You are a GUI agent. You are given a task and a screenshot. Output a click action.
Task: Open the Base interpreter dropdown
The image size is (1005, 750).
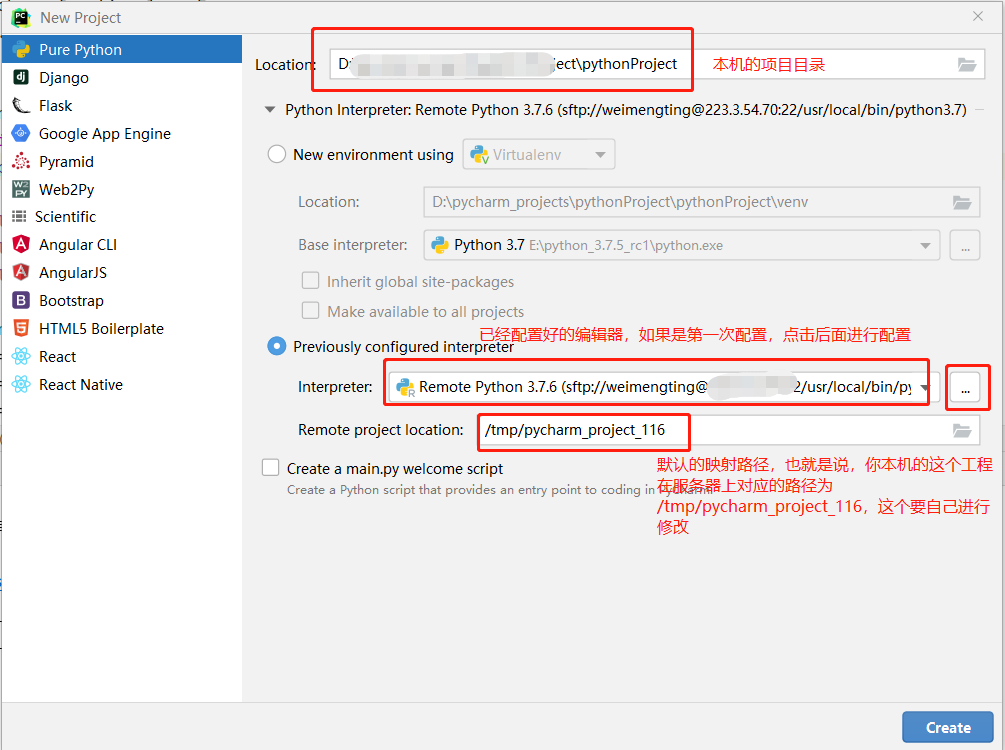pos(682,246)
